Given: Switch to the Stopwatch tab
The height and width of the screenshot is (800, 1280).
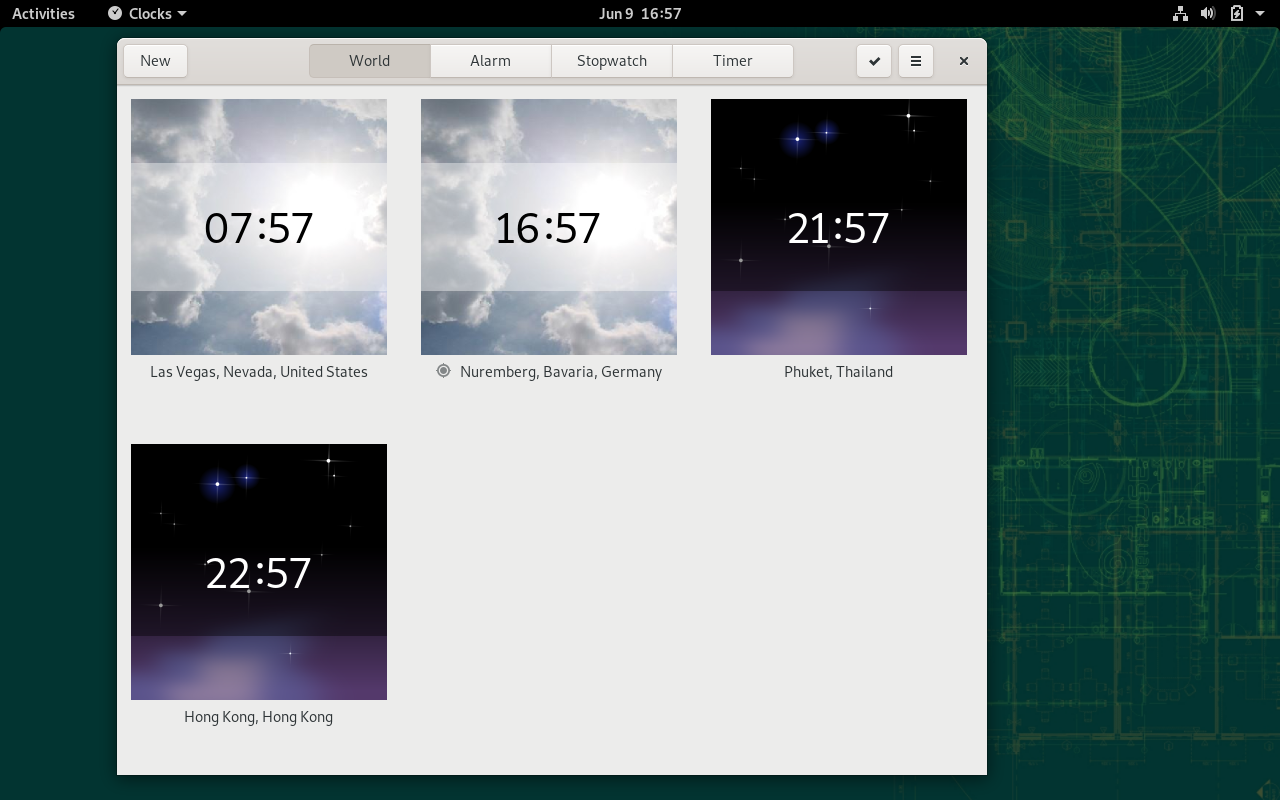Looking at the screenshot, I should click(611, 61).
